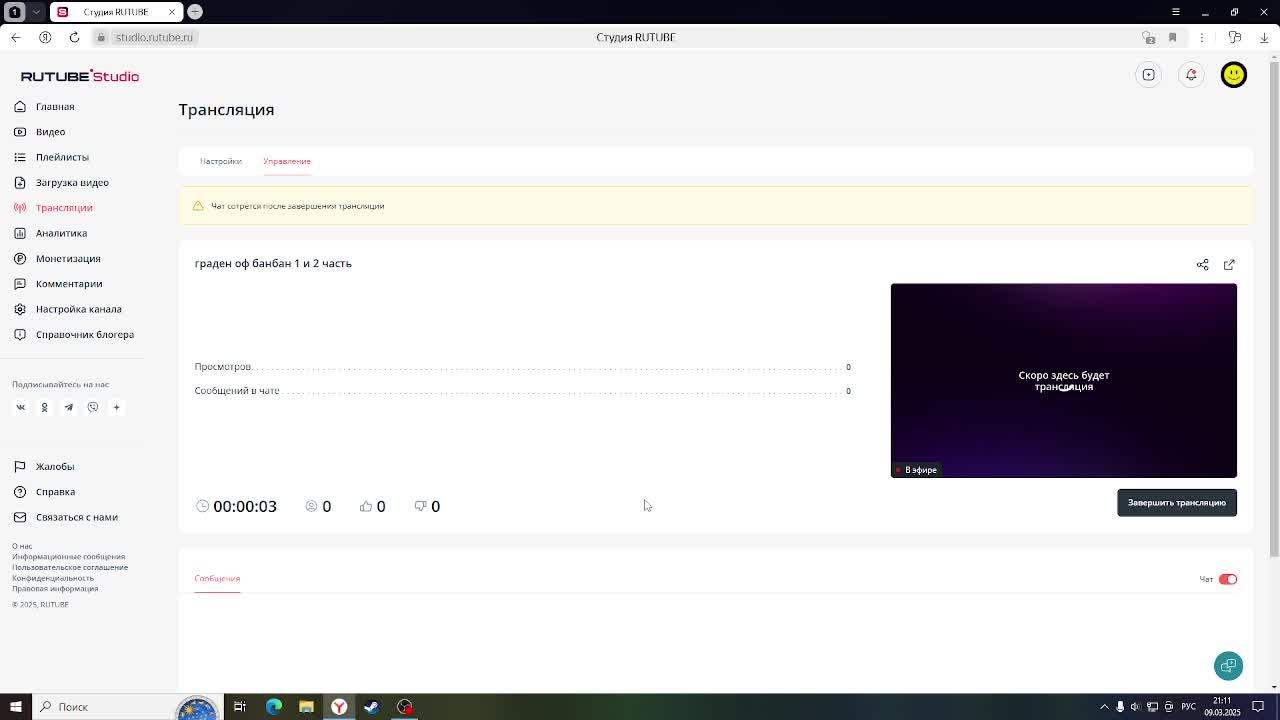Click the stream preview player thumbnail
The height and width of the screenshot is (720, 1280).
(x=1064, y=381)
